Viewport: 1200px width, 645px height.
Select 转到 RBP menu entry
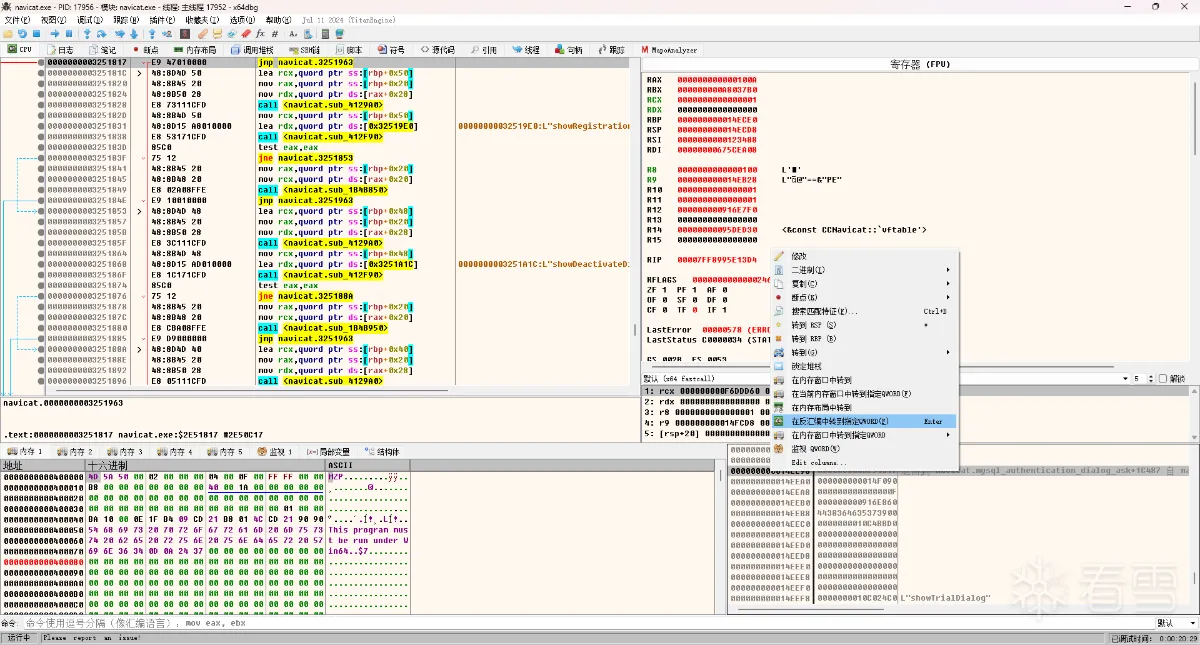pos(865,338)
